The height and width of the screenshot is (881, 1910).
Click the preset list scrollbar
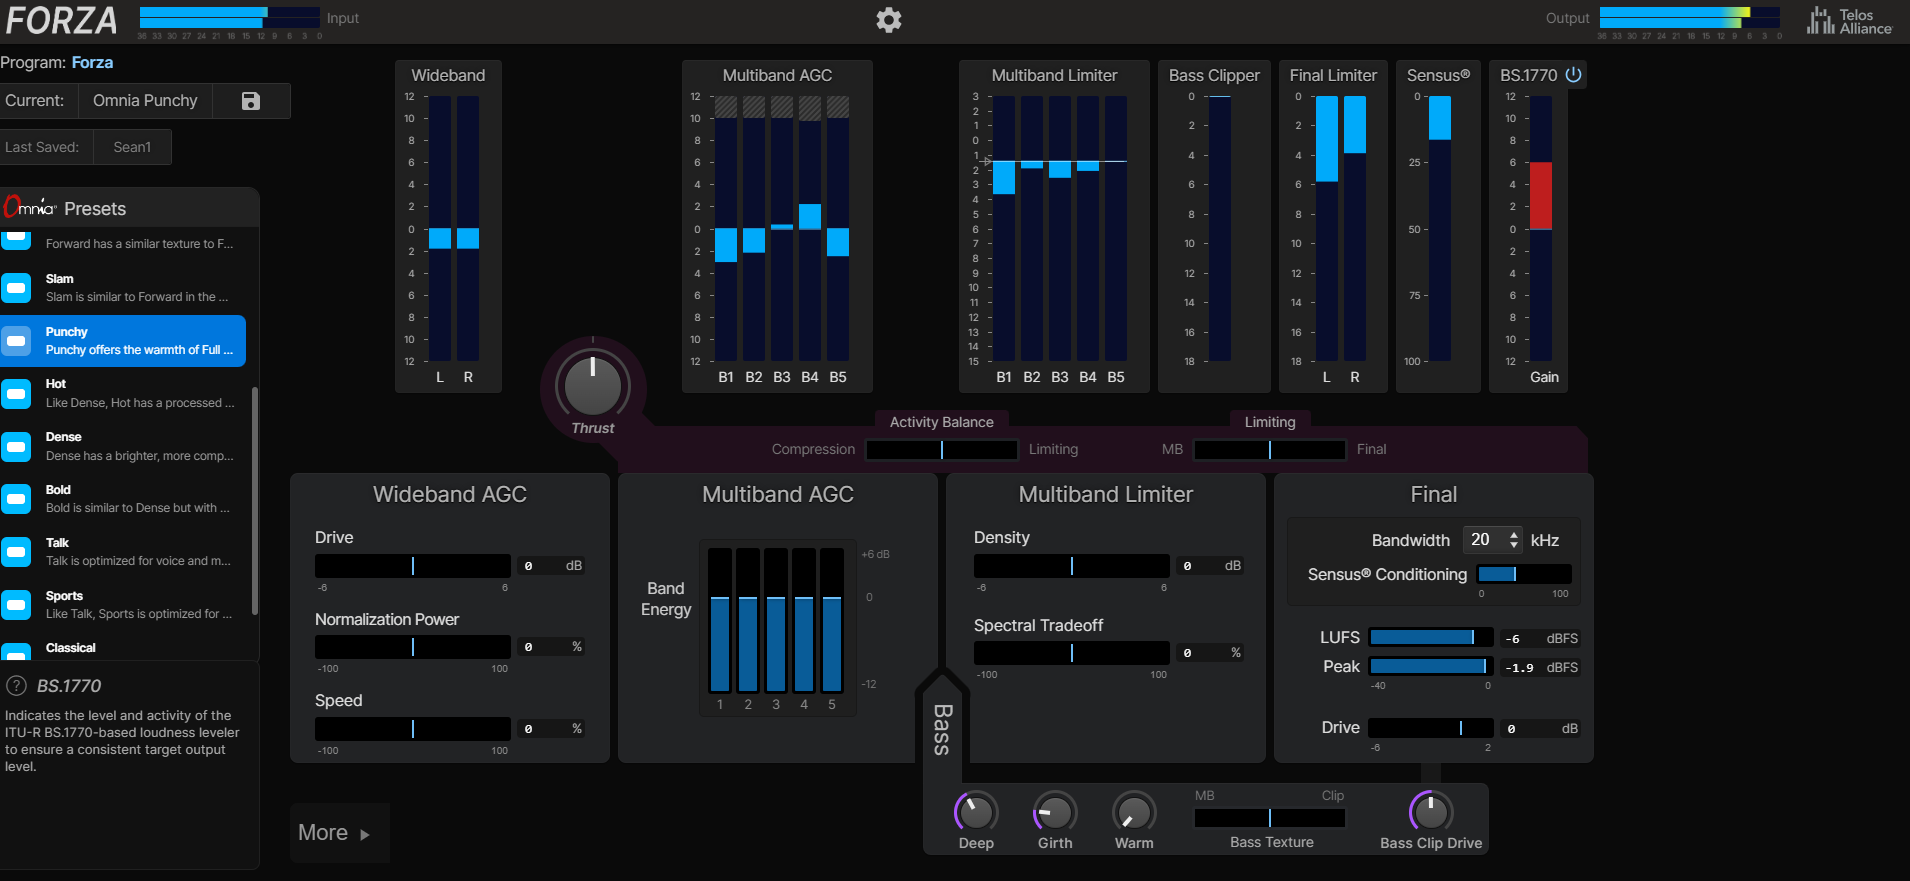pos(255,500)
